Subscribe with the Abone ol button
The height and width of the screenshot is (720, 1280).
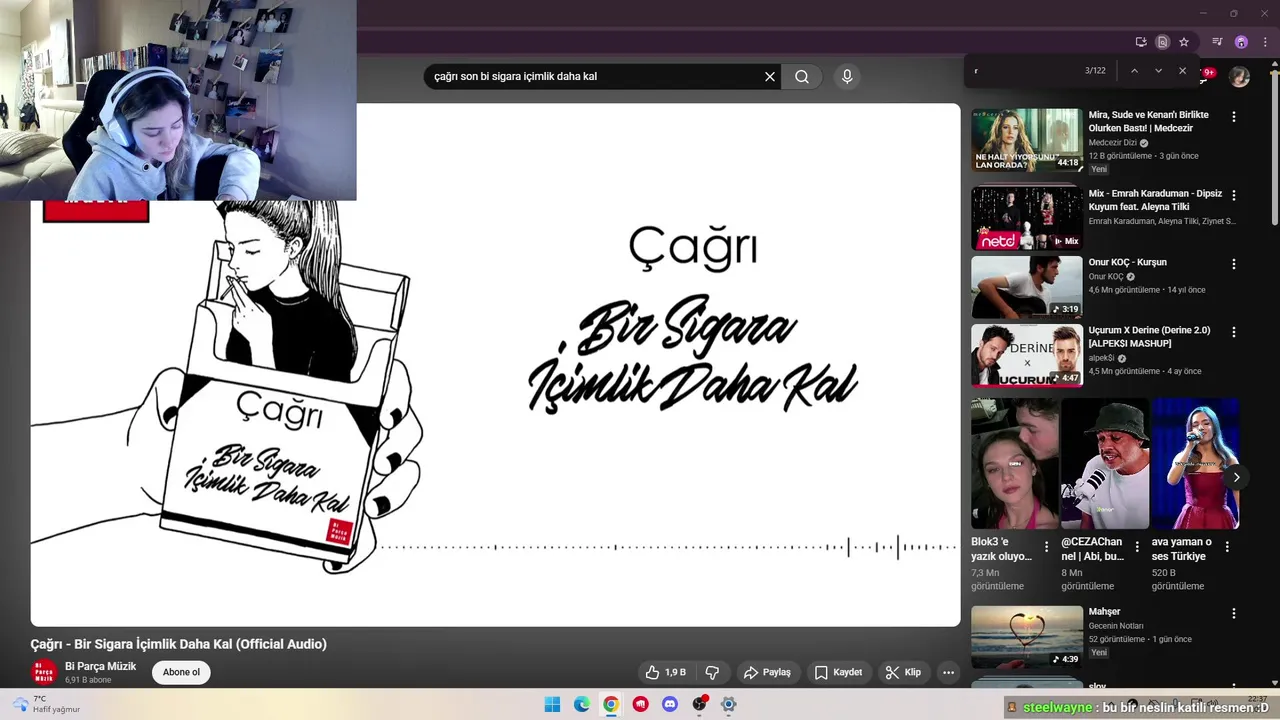pos(181,672)
